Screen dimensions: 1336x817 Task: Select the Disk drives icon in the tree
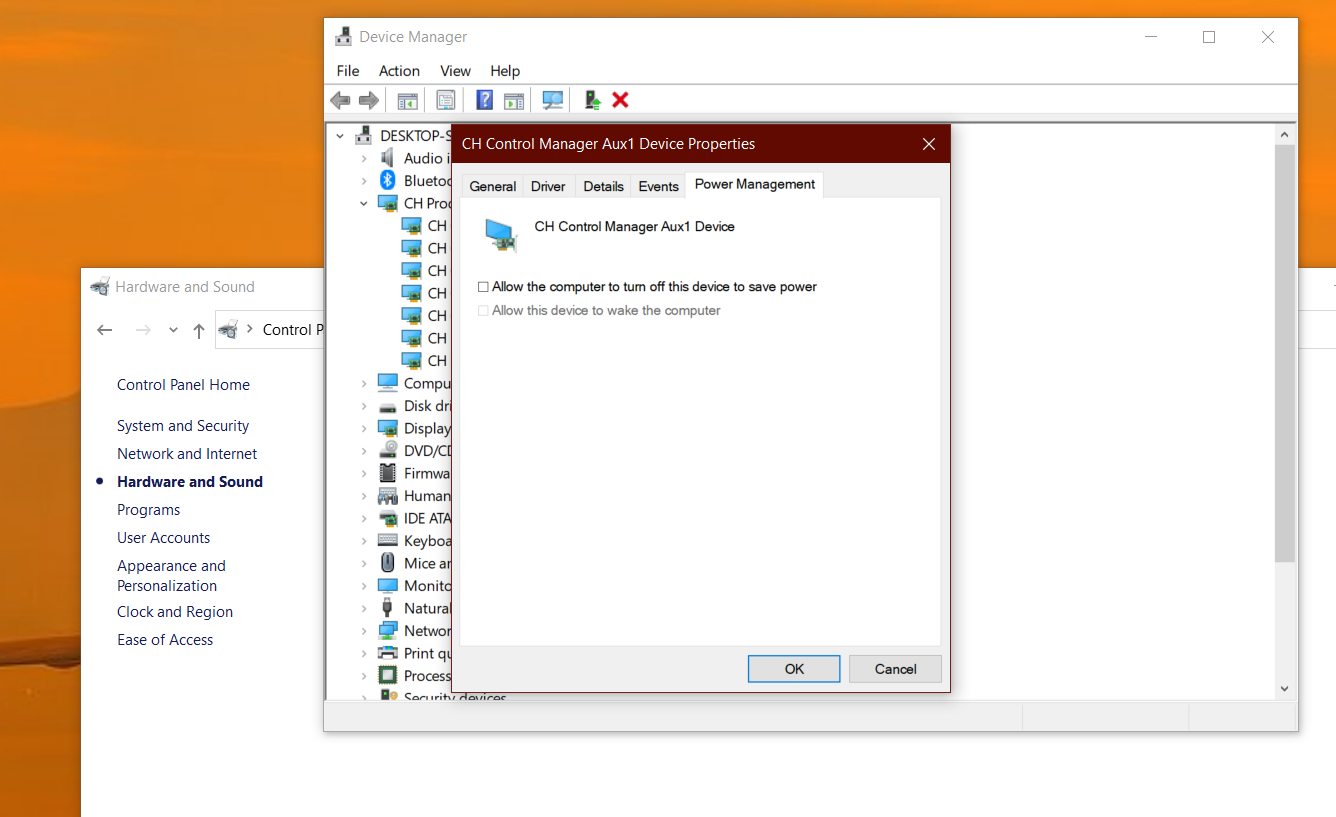coord(388,406)
